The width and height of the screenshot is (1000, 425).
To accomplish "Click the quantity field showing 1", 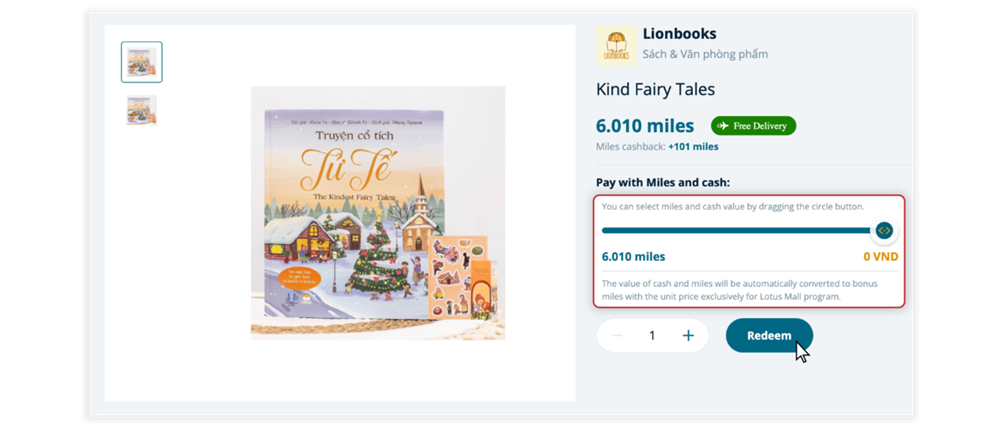I will 652,336.
